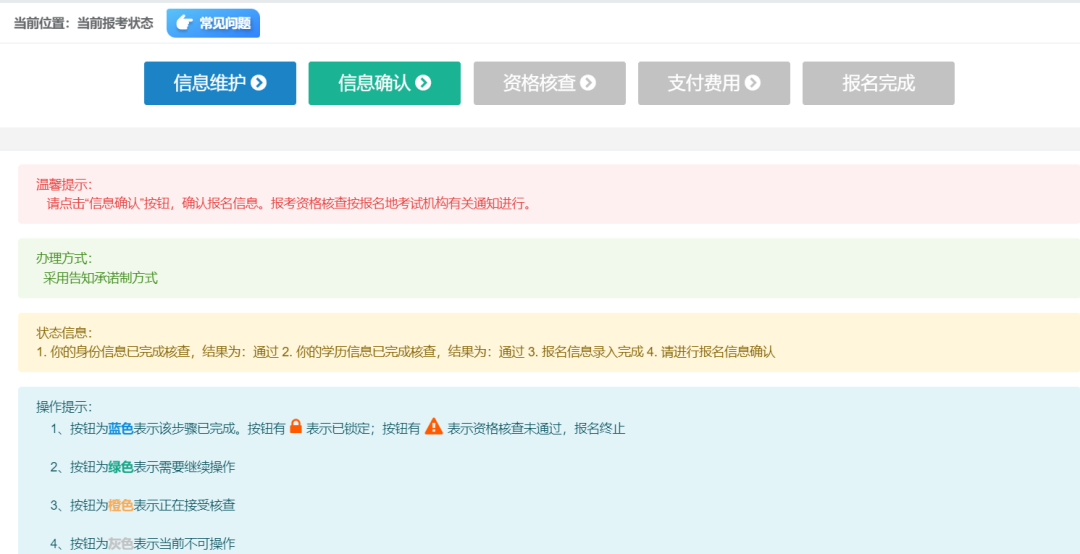Click the arrow icon on 信息维护
Screen dimensions: 1080x554
click(x=258, y=83)
